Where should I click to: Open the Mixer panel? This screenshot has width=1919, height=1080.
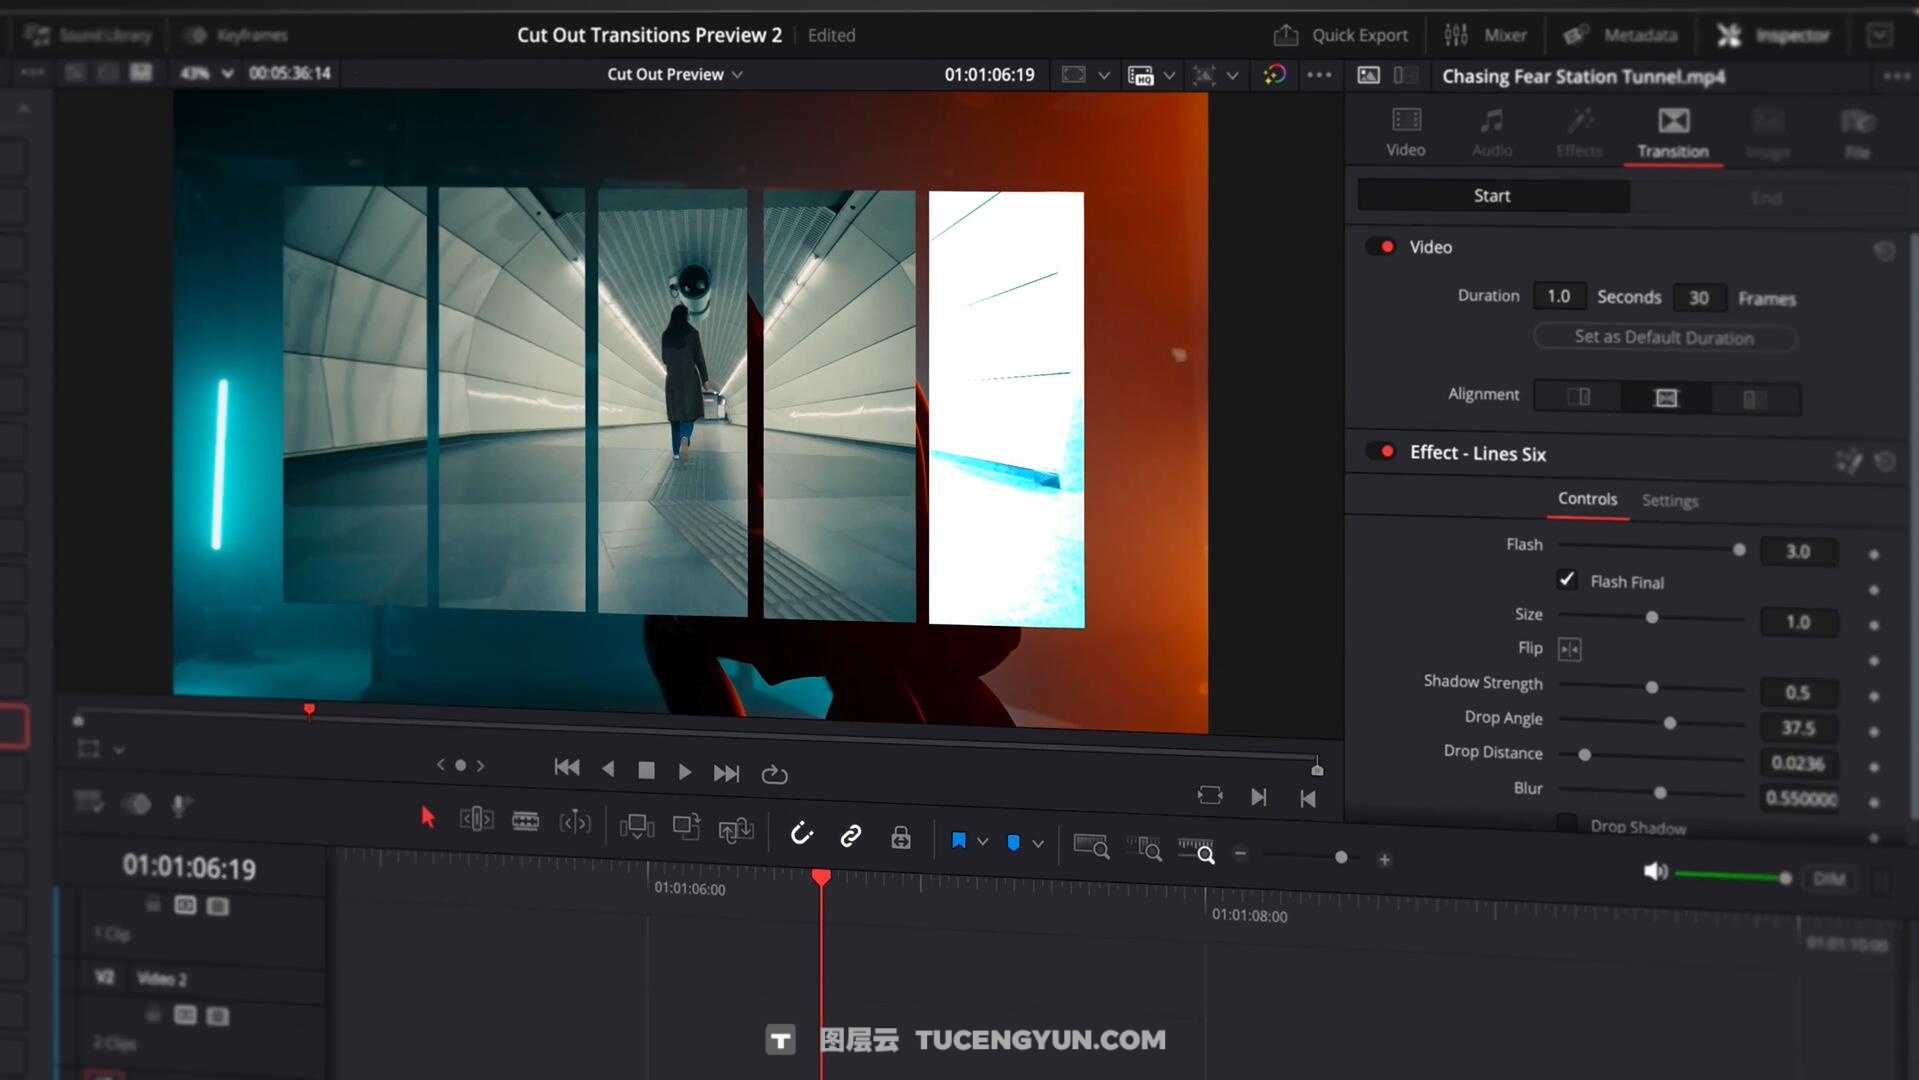point(1486,35)
